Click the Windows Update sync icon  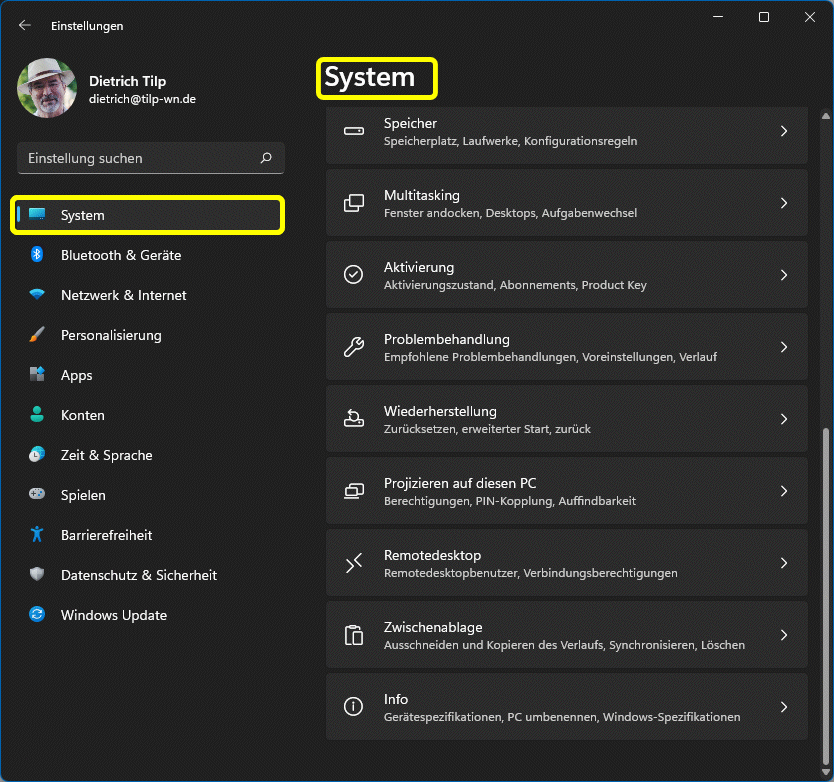pos(37,615)
